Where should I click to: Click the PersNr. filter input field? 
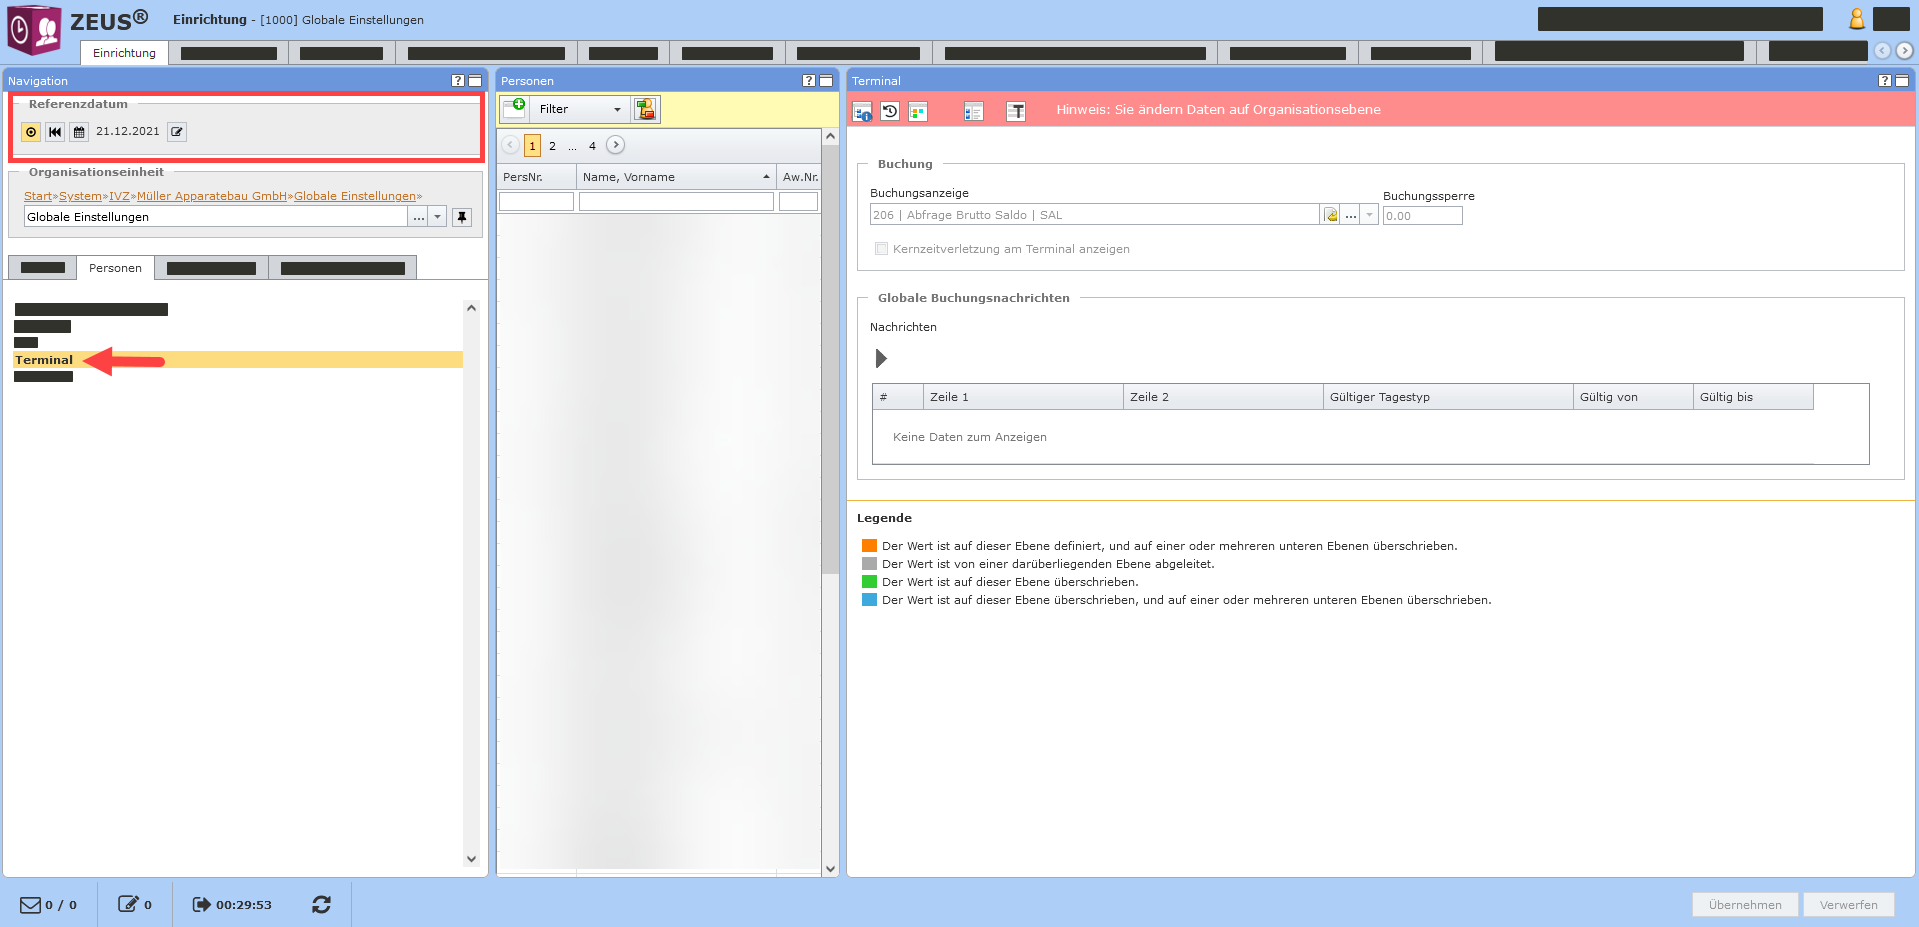pyautogui.click(x=536, y=202)
